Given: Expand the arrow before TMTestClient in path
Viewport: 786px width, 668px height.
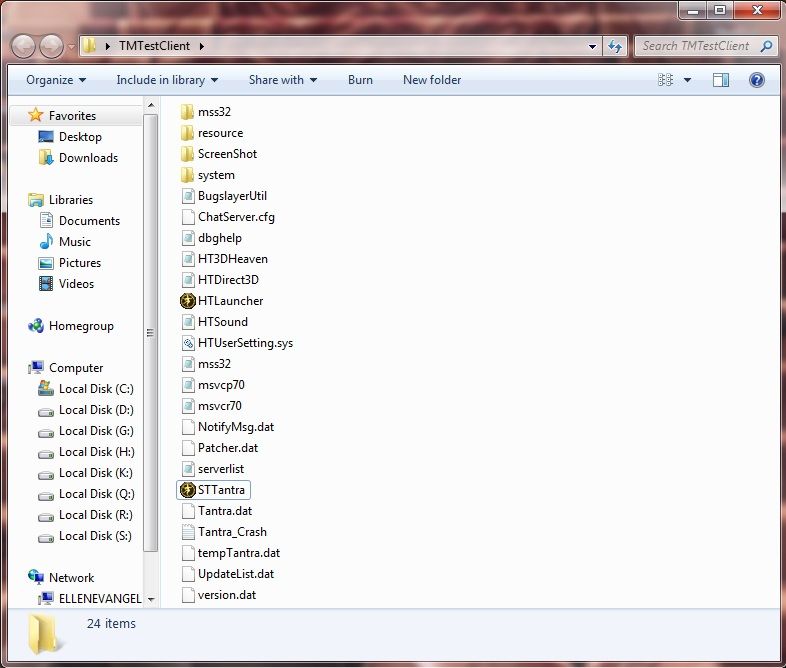Looking at the screenshot, I should (x=108, y=46).
